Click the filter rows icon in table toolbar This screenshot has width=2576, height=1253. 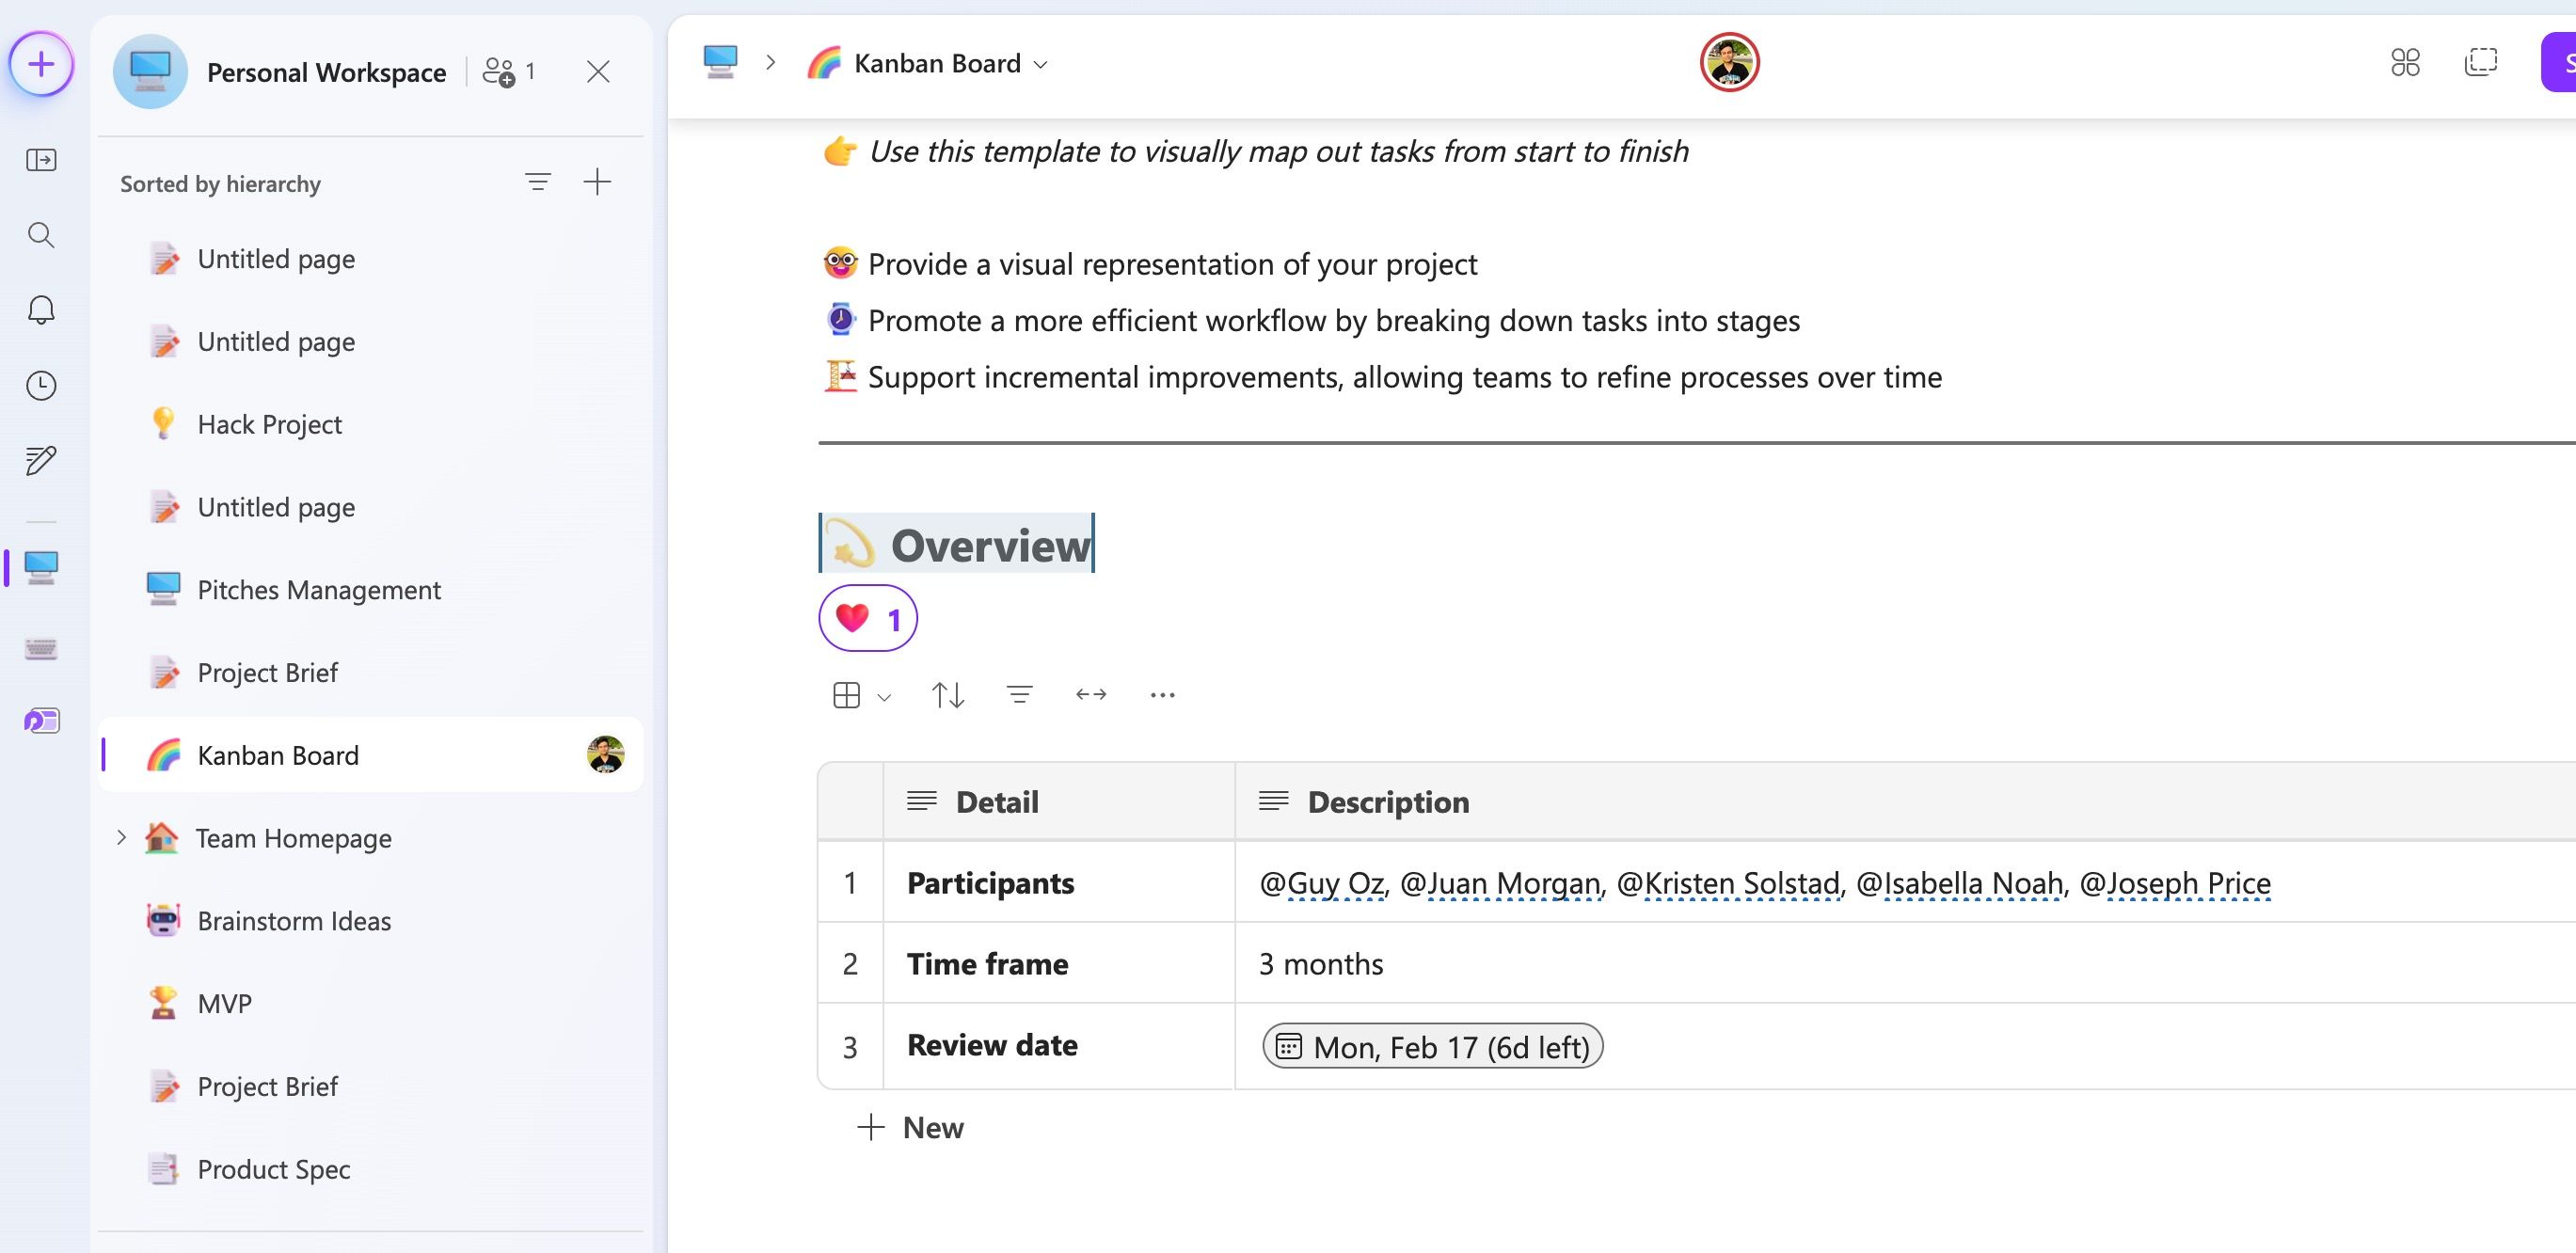pos(1020,694)
